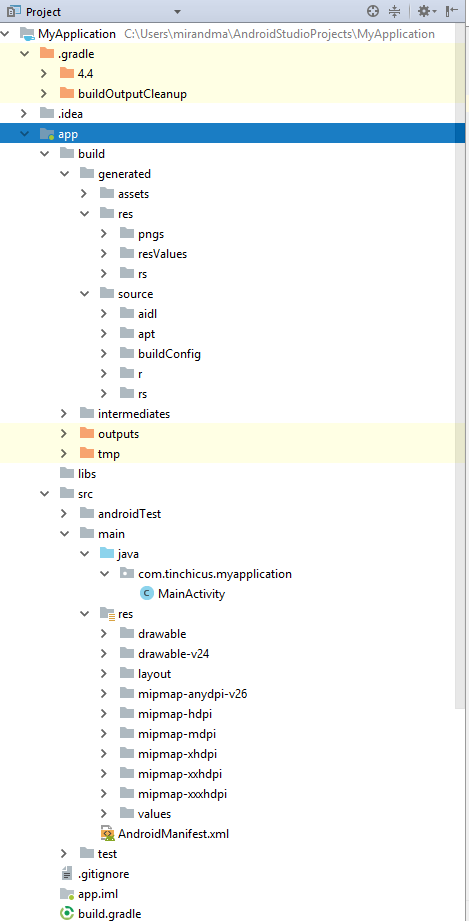Click the Collapse All icon in header
Image resolution: width=469 pixels, height=921 pixels.
coord(394,11)
